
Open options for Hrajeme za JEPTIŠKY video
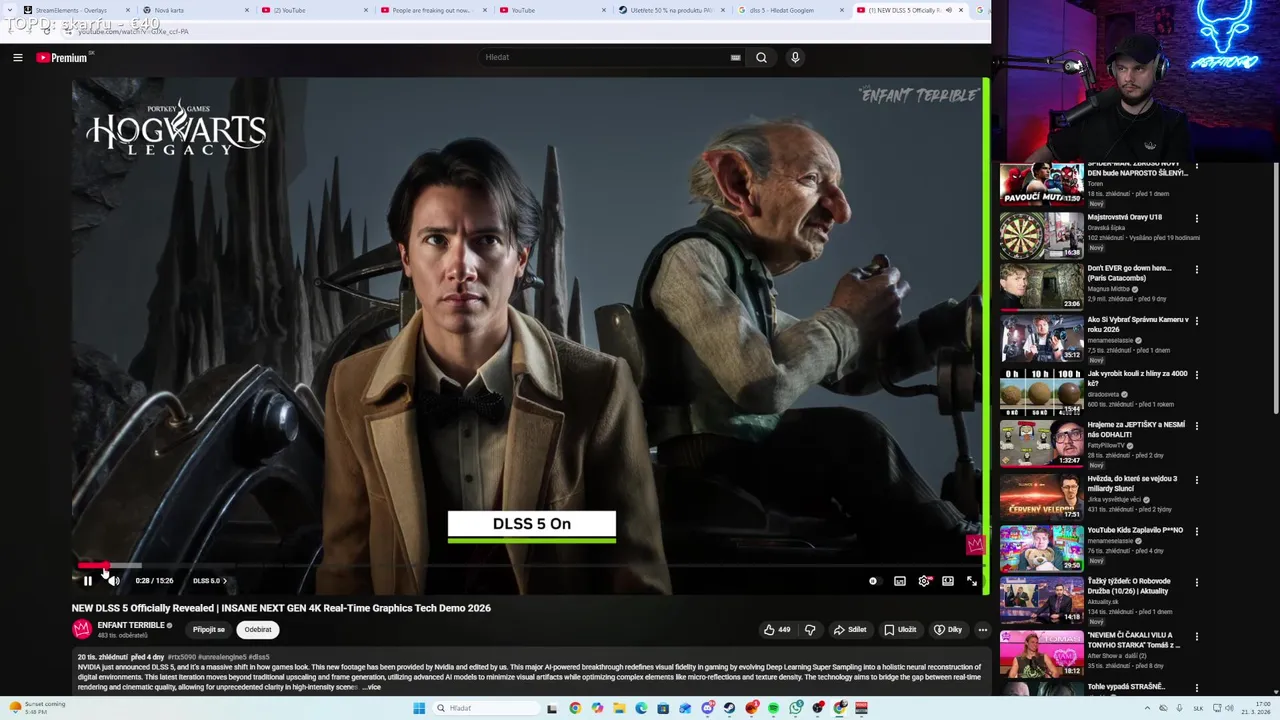point(1196,426)
